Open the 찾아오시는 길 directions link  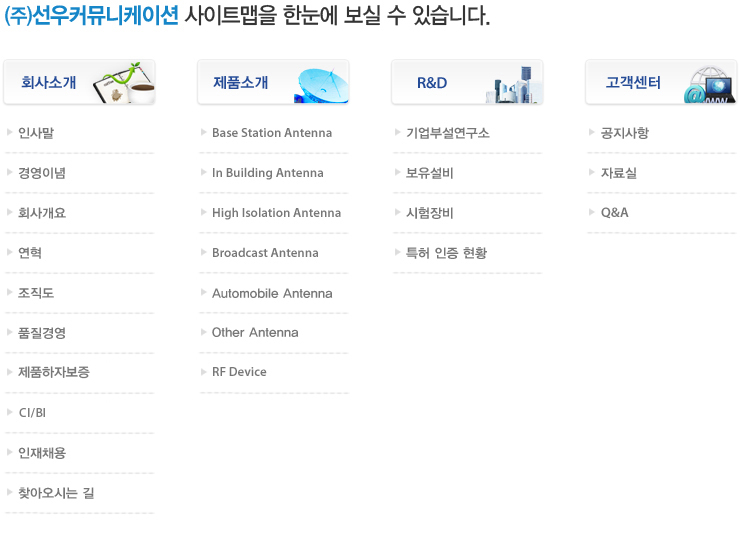[x=56, y=493]
